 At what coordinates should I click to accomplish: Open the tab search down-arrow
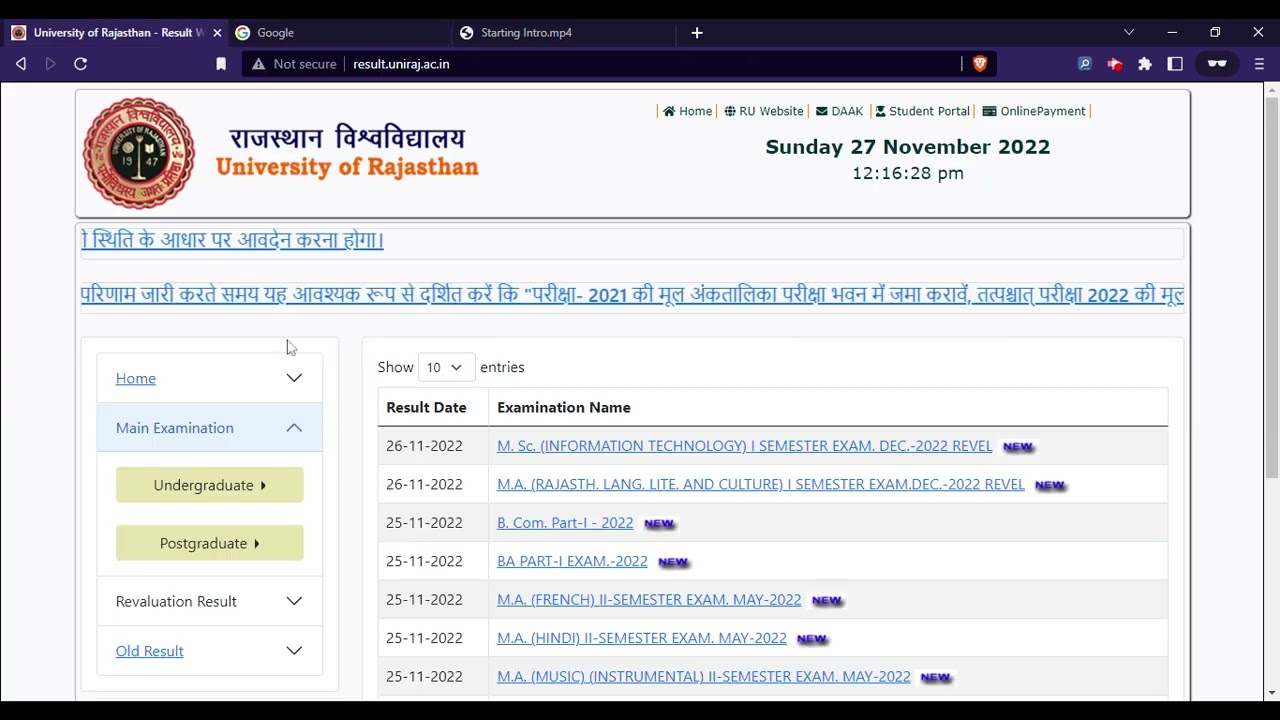point(1129,33)
